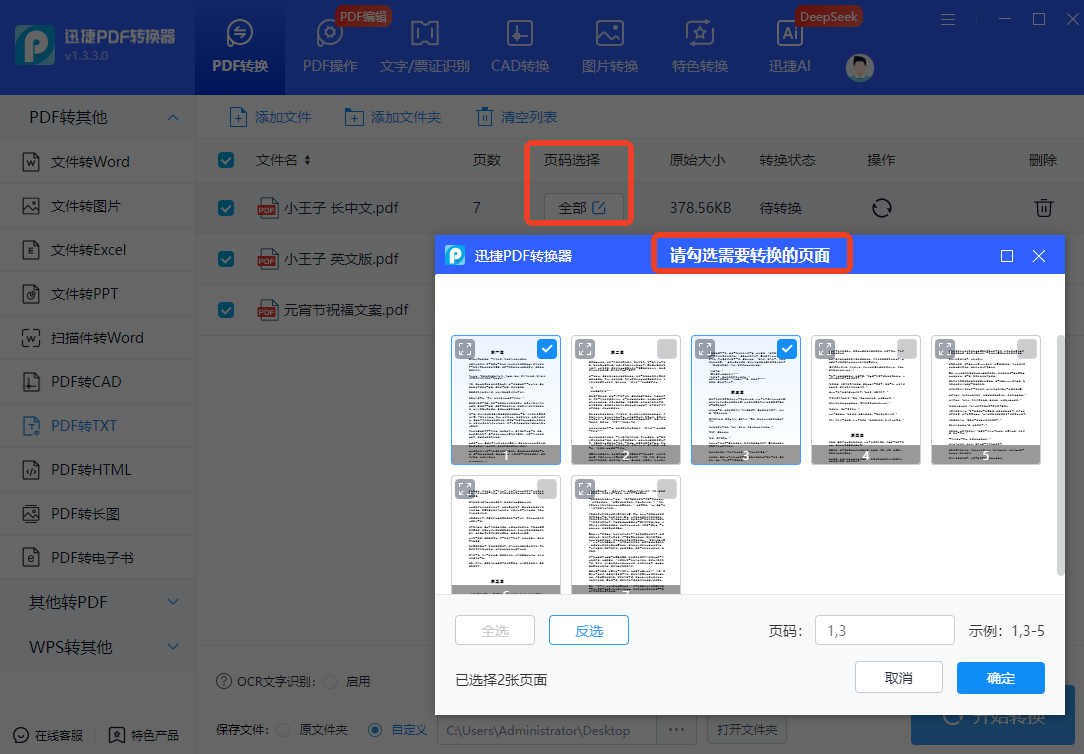Open the 图片转换 tab

pyautogui.click(x=610, y=47)
